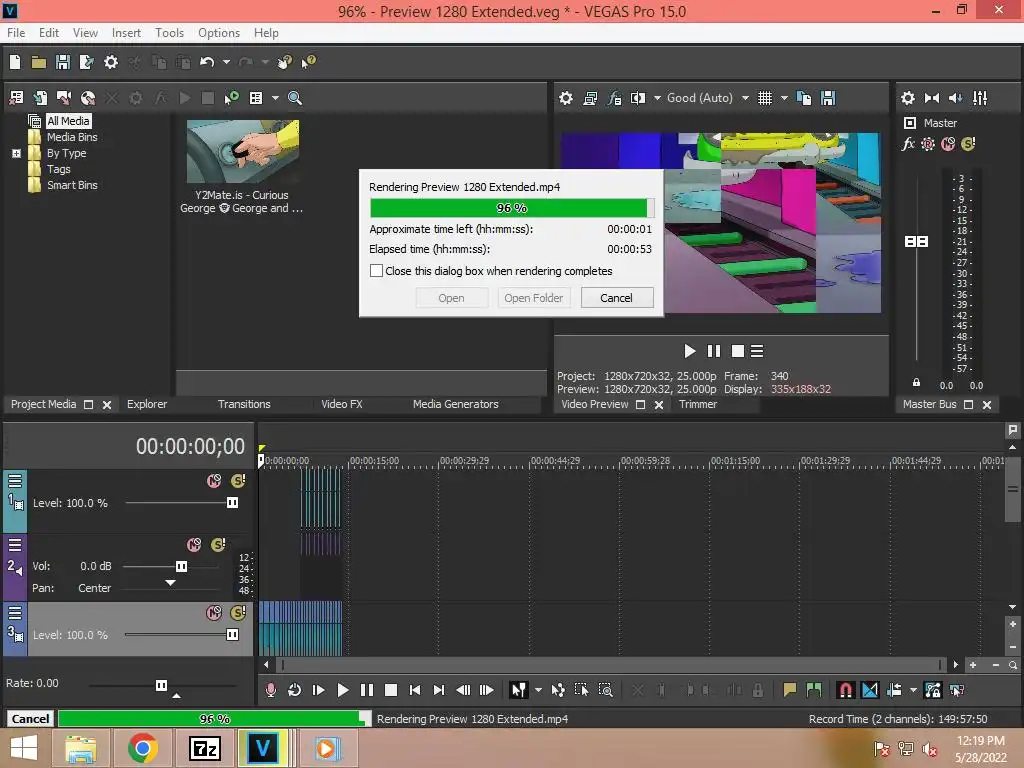
Task: Switch to the Trimmer tab
Action: tap(697, 404)
